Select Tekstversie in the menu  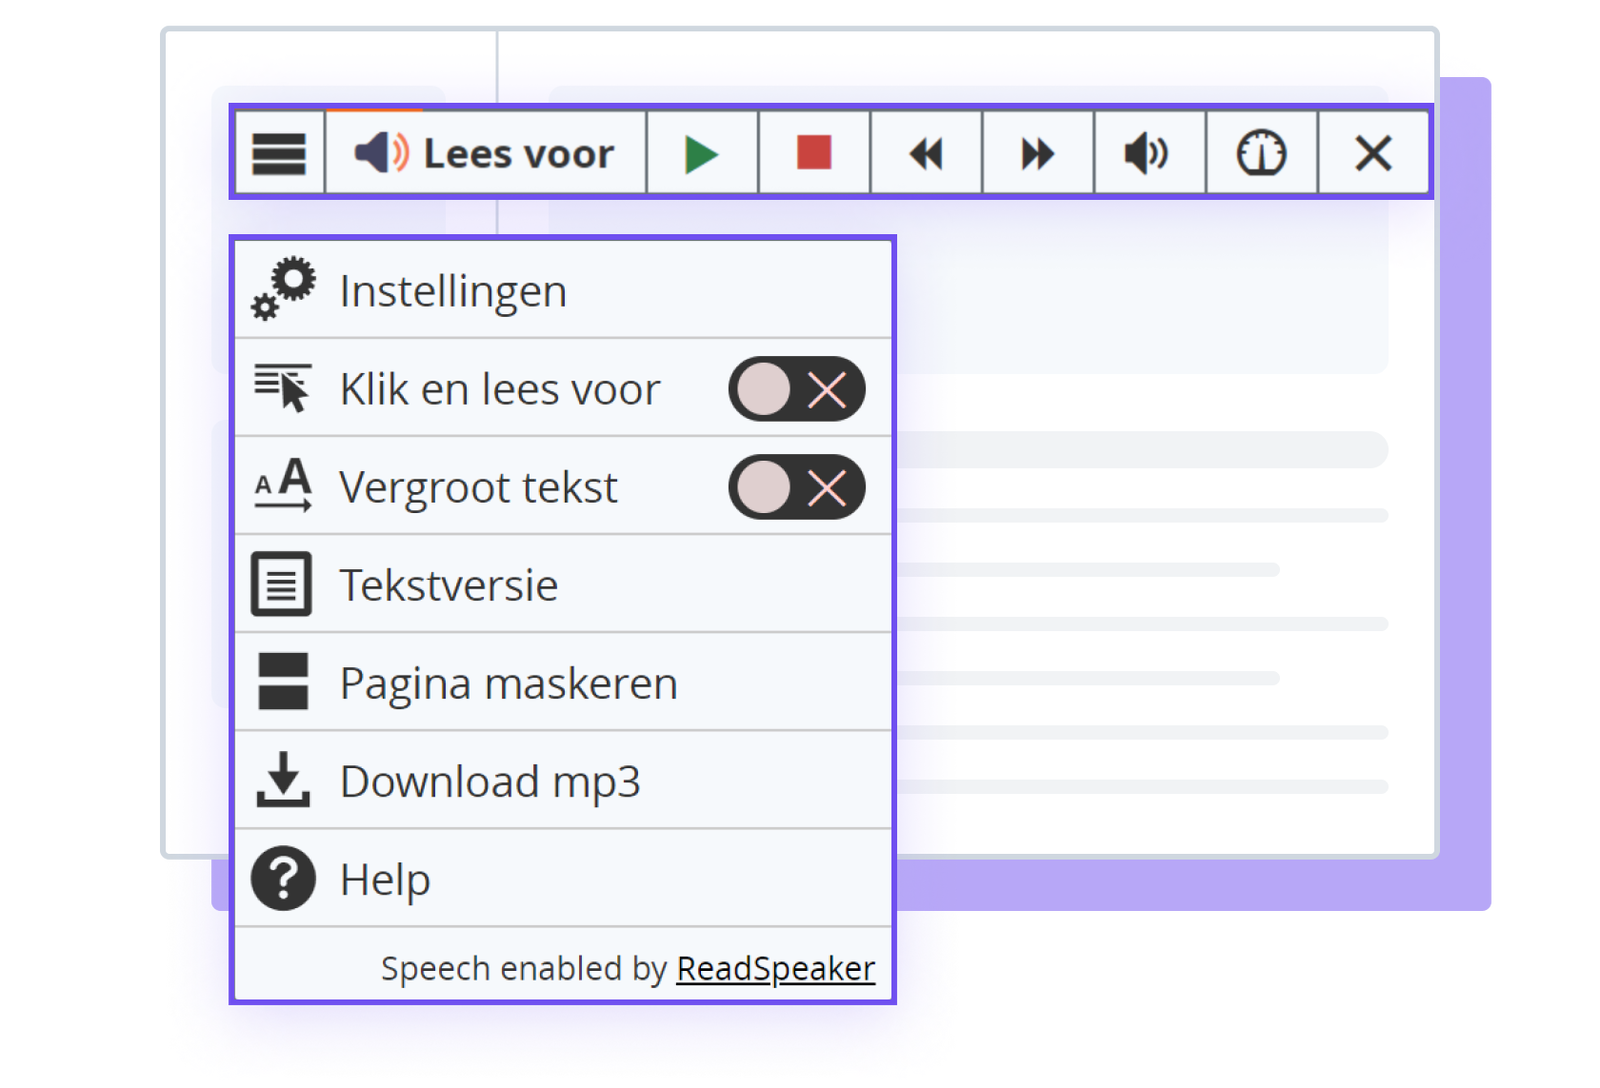[x=449, y=584]
